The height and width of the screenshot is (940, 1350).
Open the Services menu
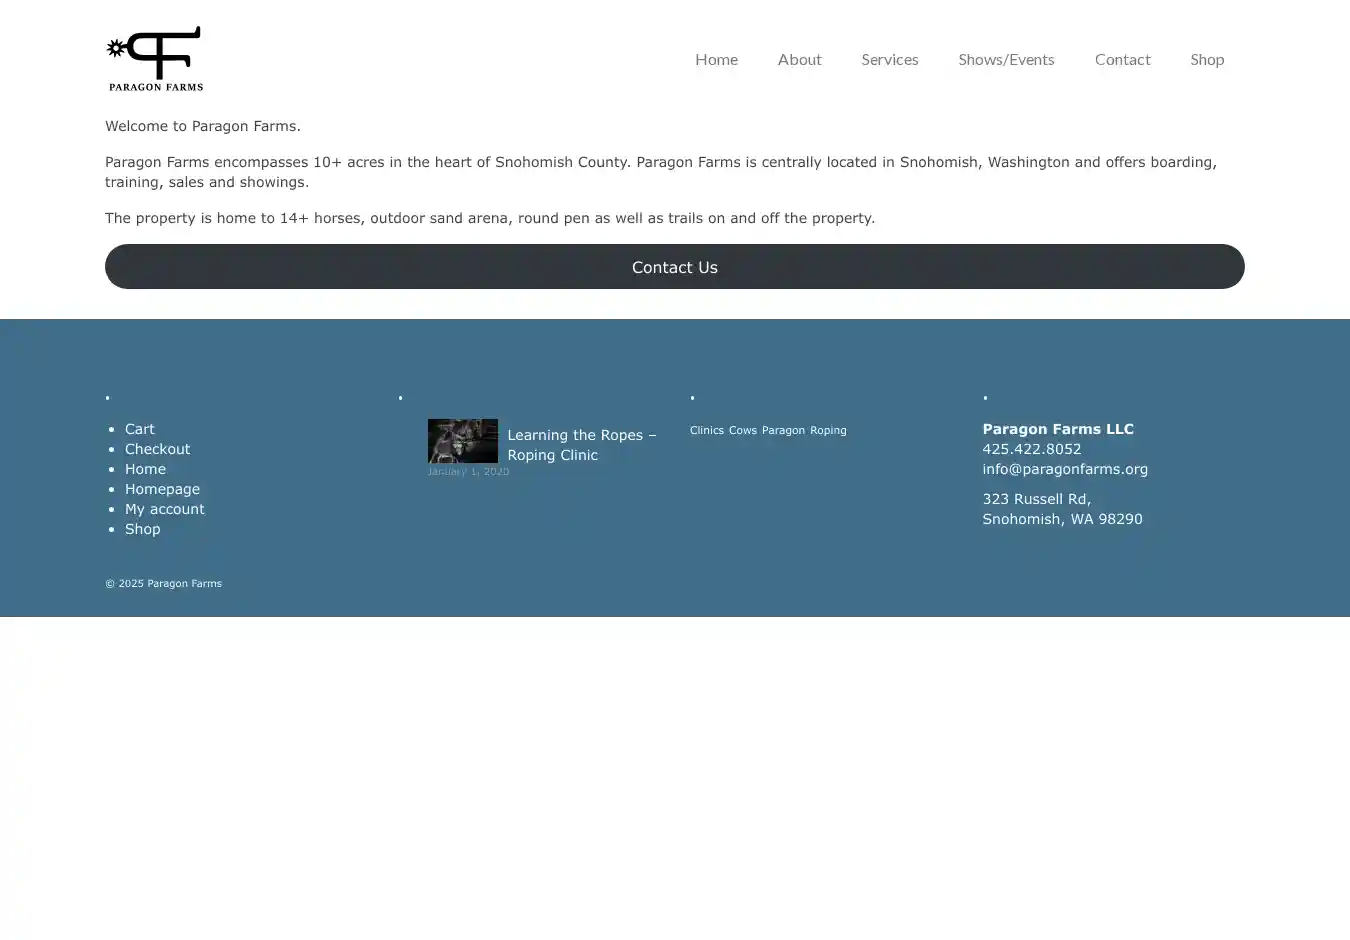(x=889, y=59)
